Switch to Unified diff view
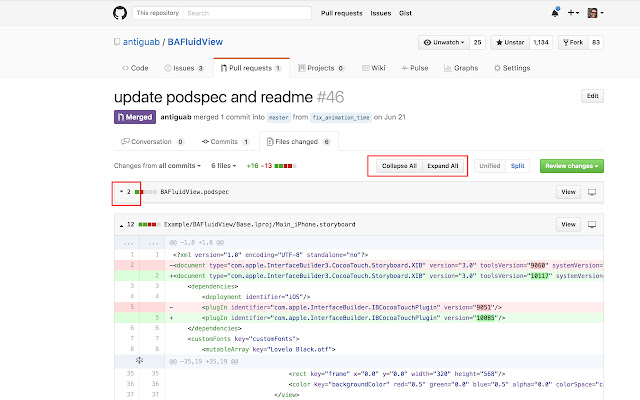The height and width of the screenshot is (400, 640). point(489,166)
